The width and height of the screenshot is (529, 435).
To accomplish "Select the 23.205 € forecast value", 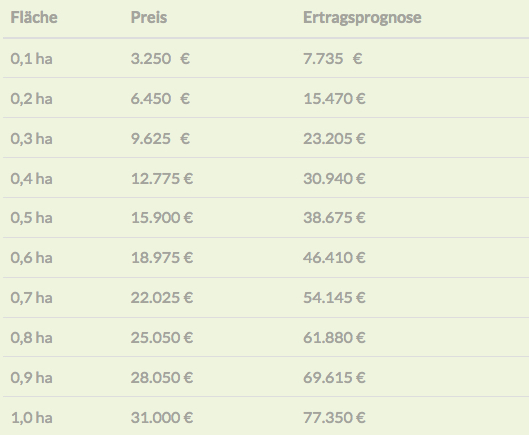I will (334, 138).
